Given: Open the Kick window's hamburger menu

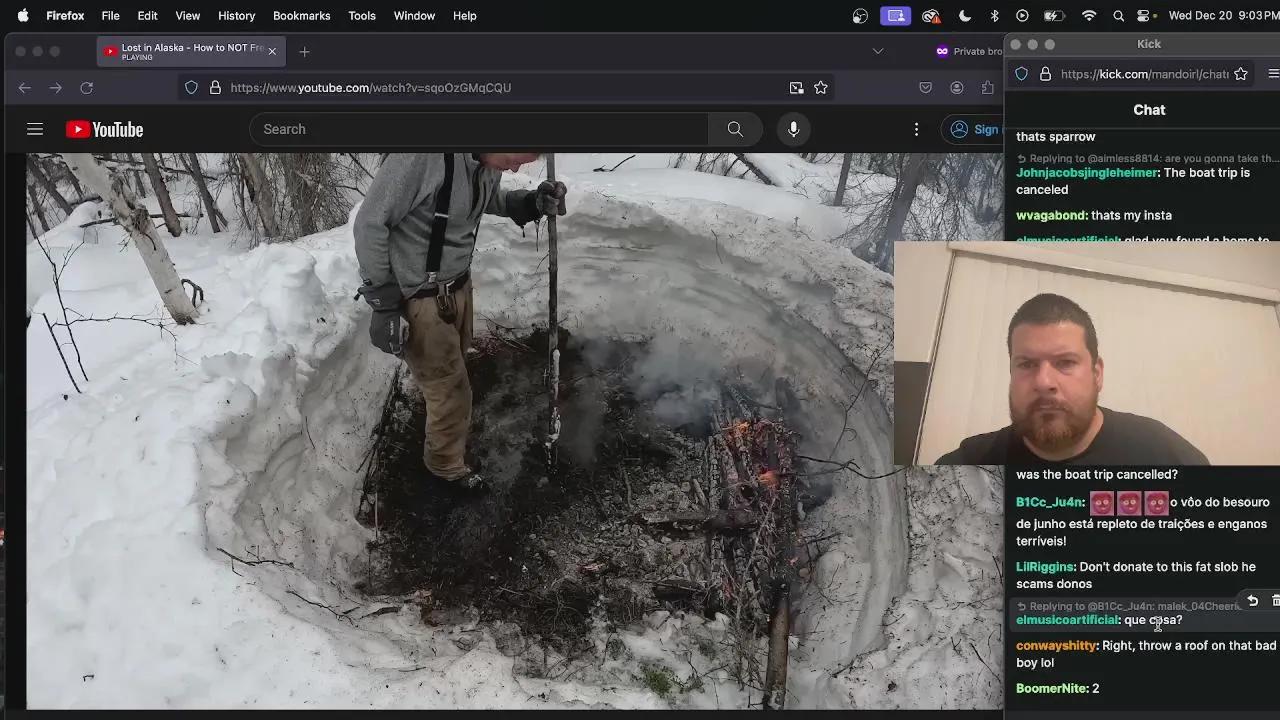Looking at the screenshot, I should pyautogui.click(x=1272, y=73).
